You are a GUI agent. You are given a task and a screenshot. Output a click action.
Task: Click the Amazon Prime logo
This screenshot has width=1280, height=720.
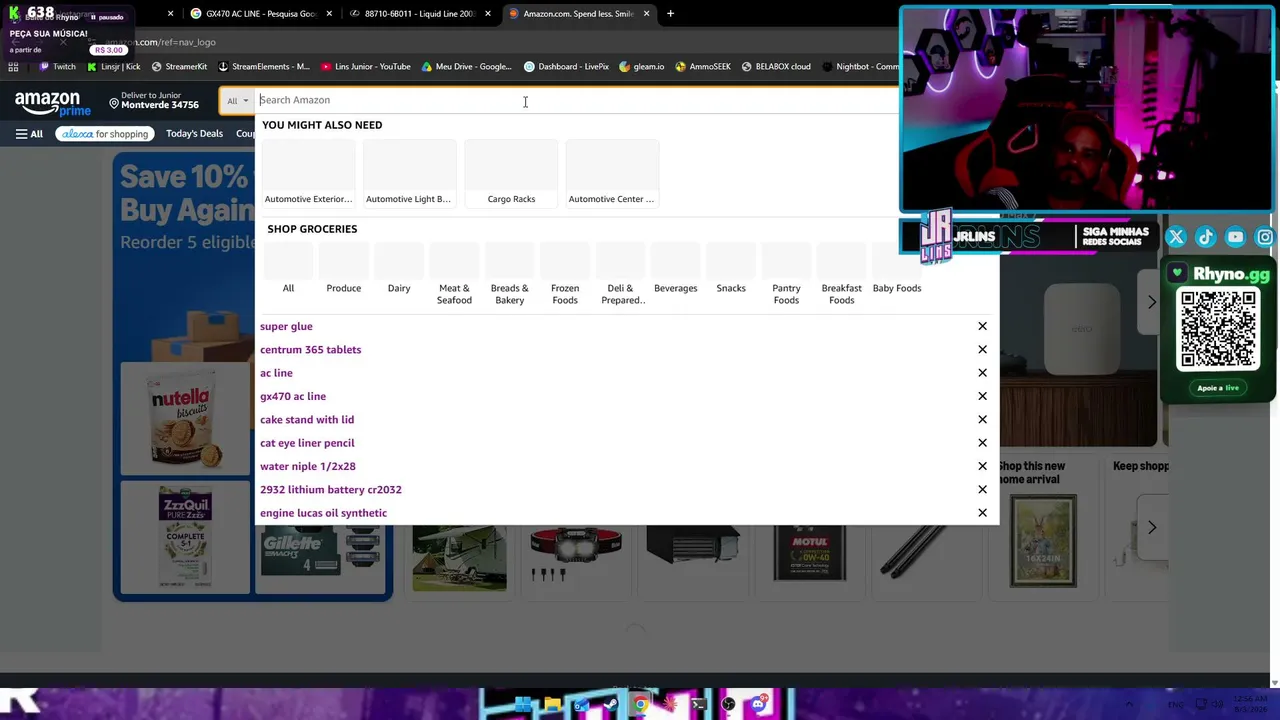click(x=52, y=103)
